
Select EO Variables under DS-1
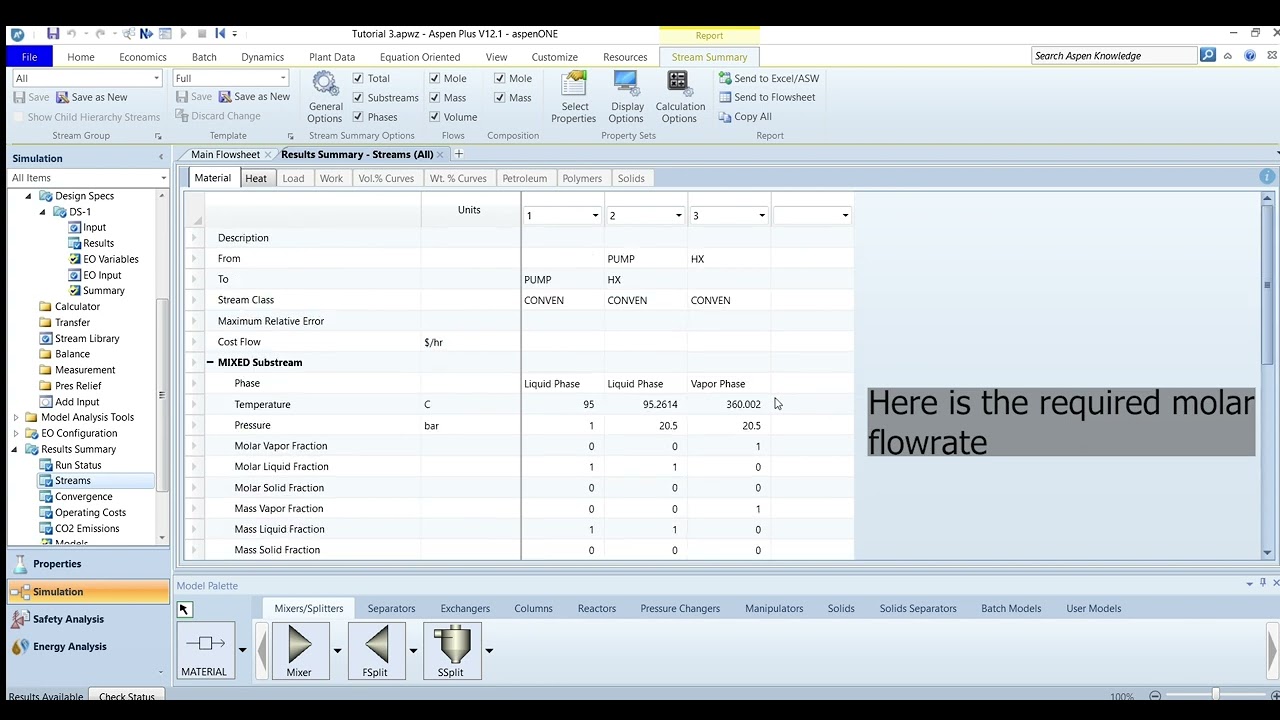[x=111, y=259]
